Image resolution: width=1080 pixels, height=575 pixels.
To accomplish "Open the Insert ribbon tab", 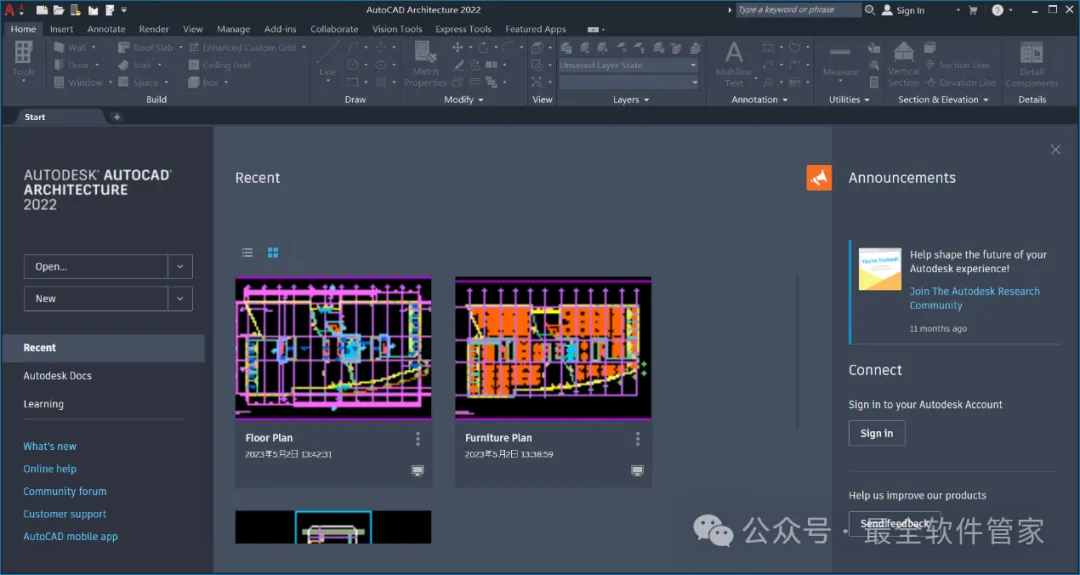I will coord(61,29).
